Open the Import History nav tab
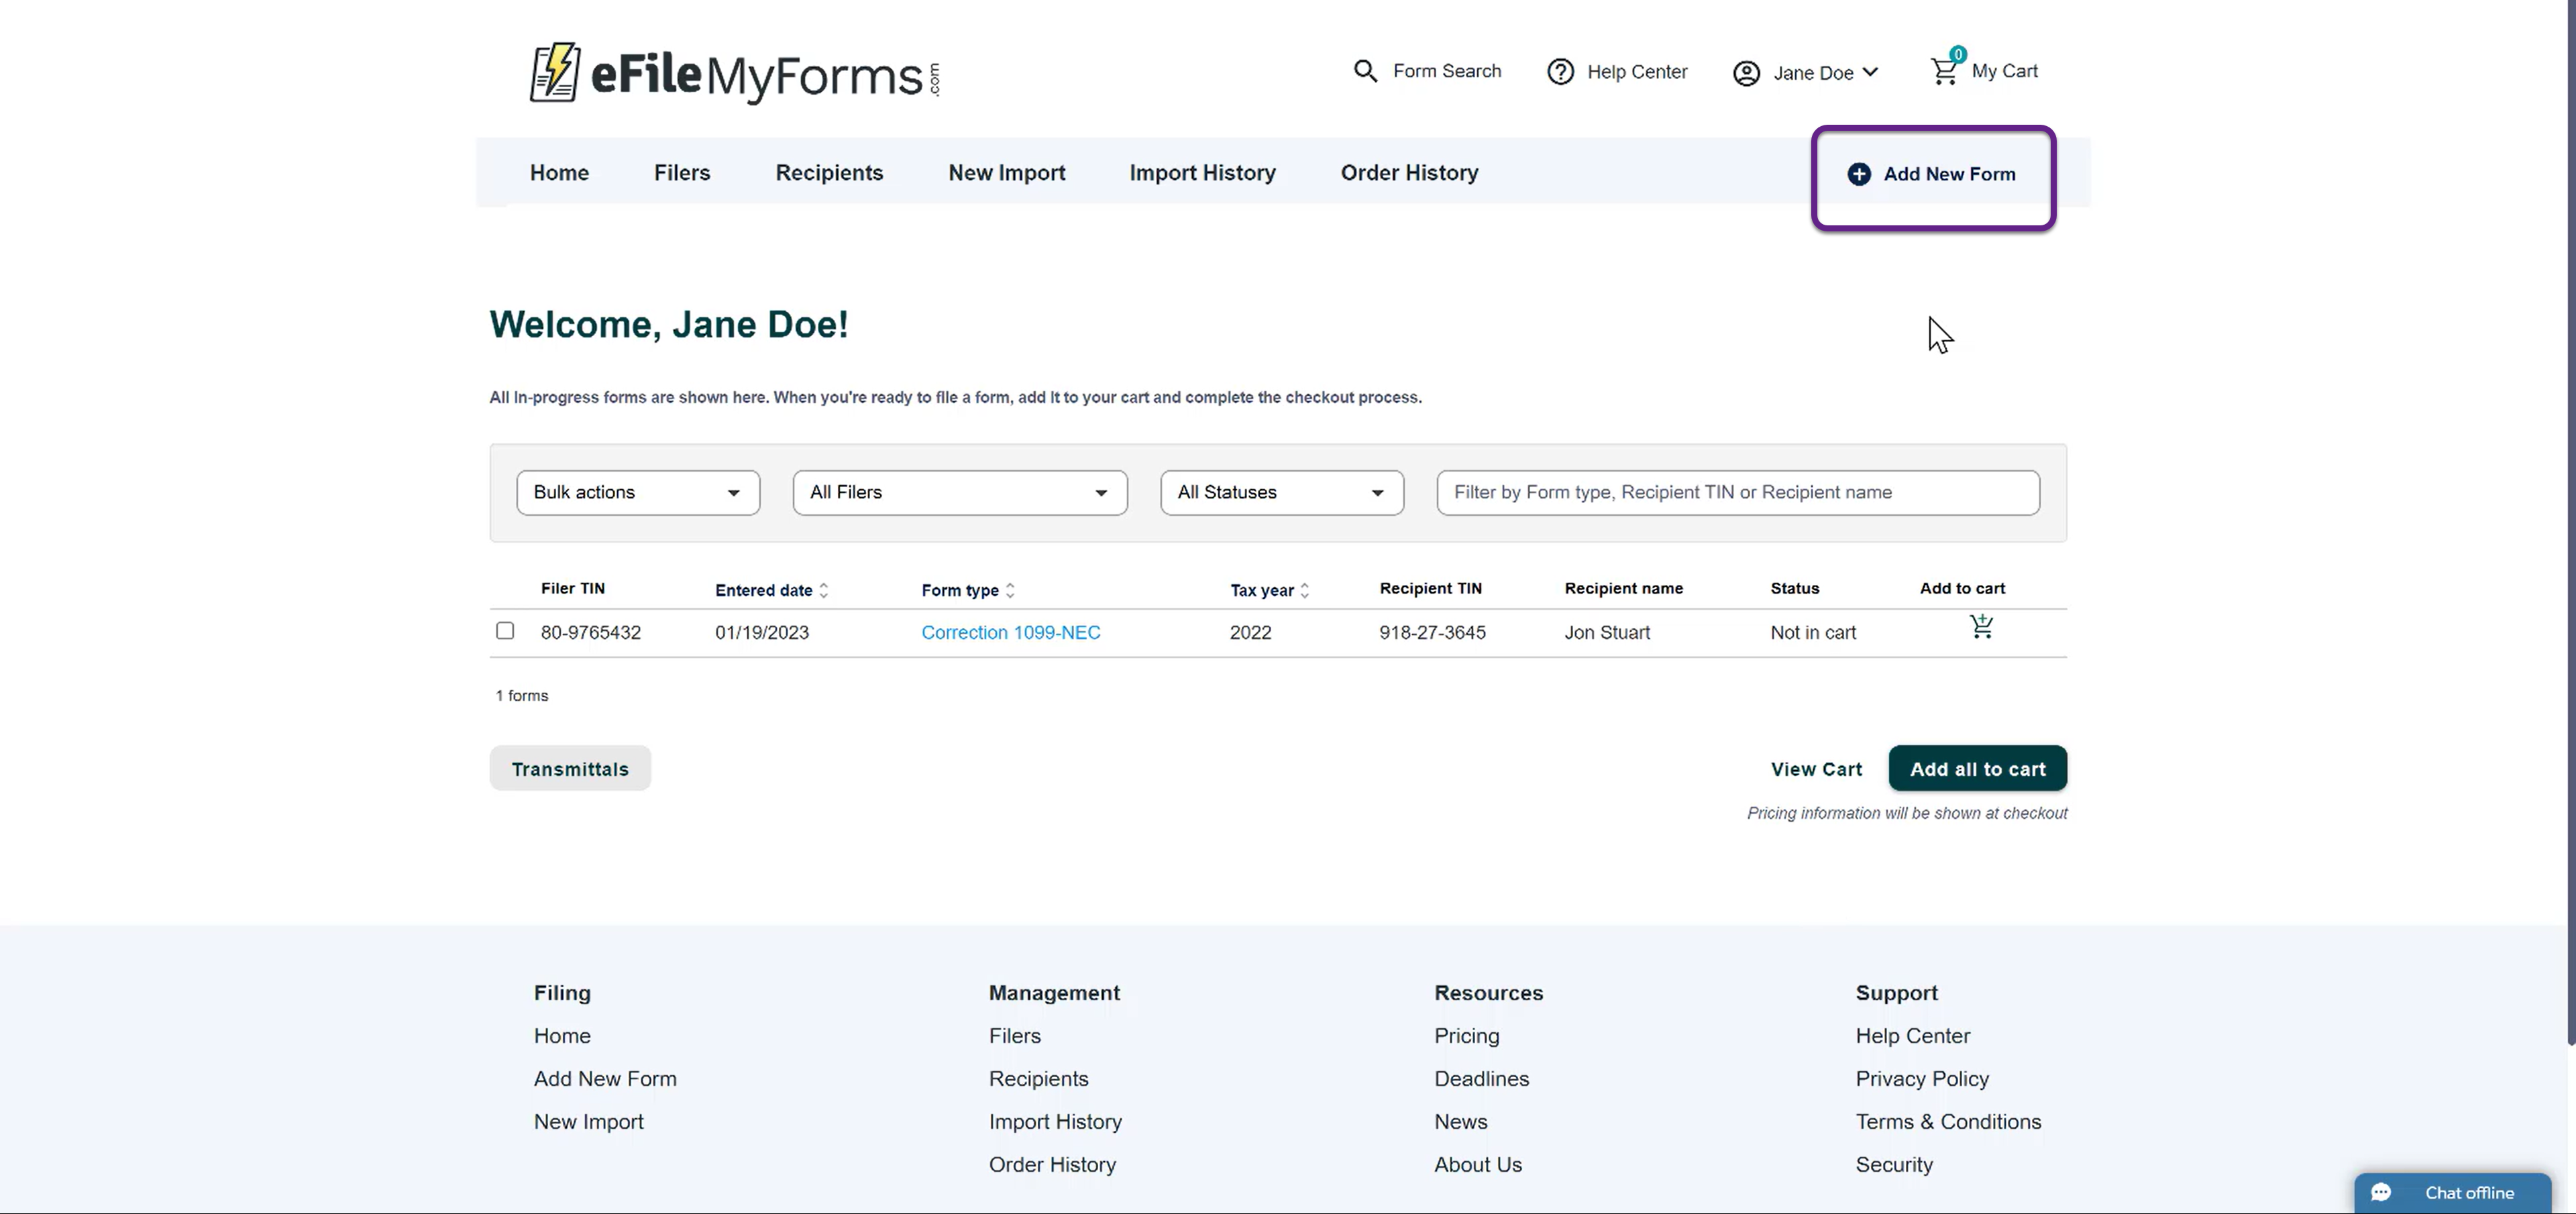Screen dimensions: 2576x1214 coord(1202,172)
